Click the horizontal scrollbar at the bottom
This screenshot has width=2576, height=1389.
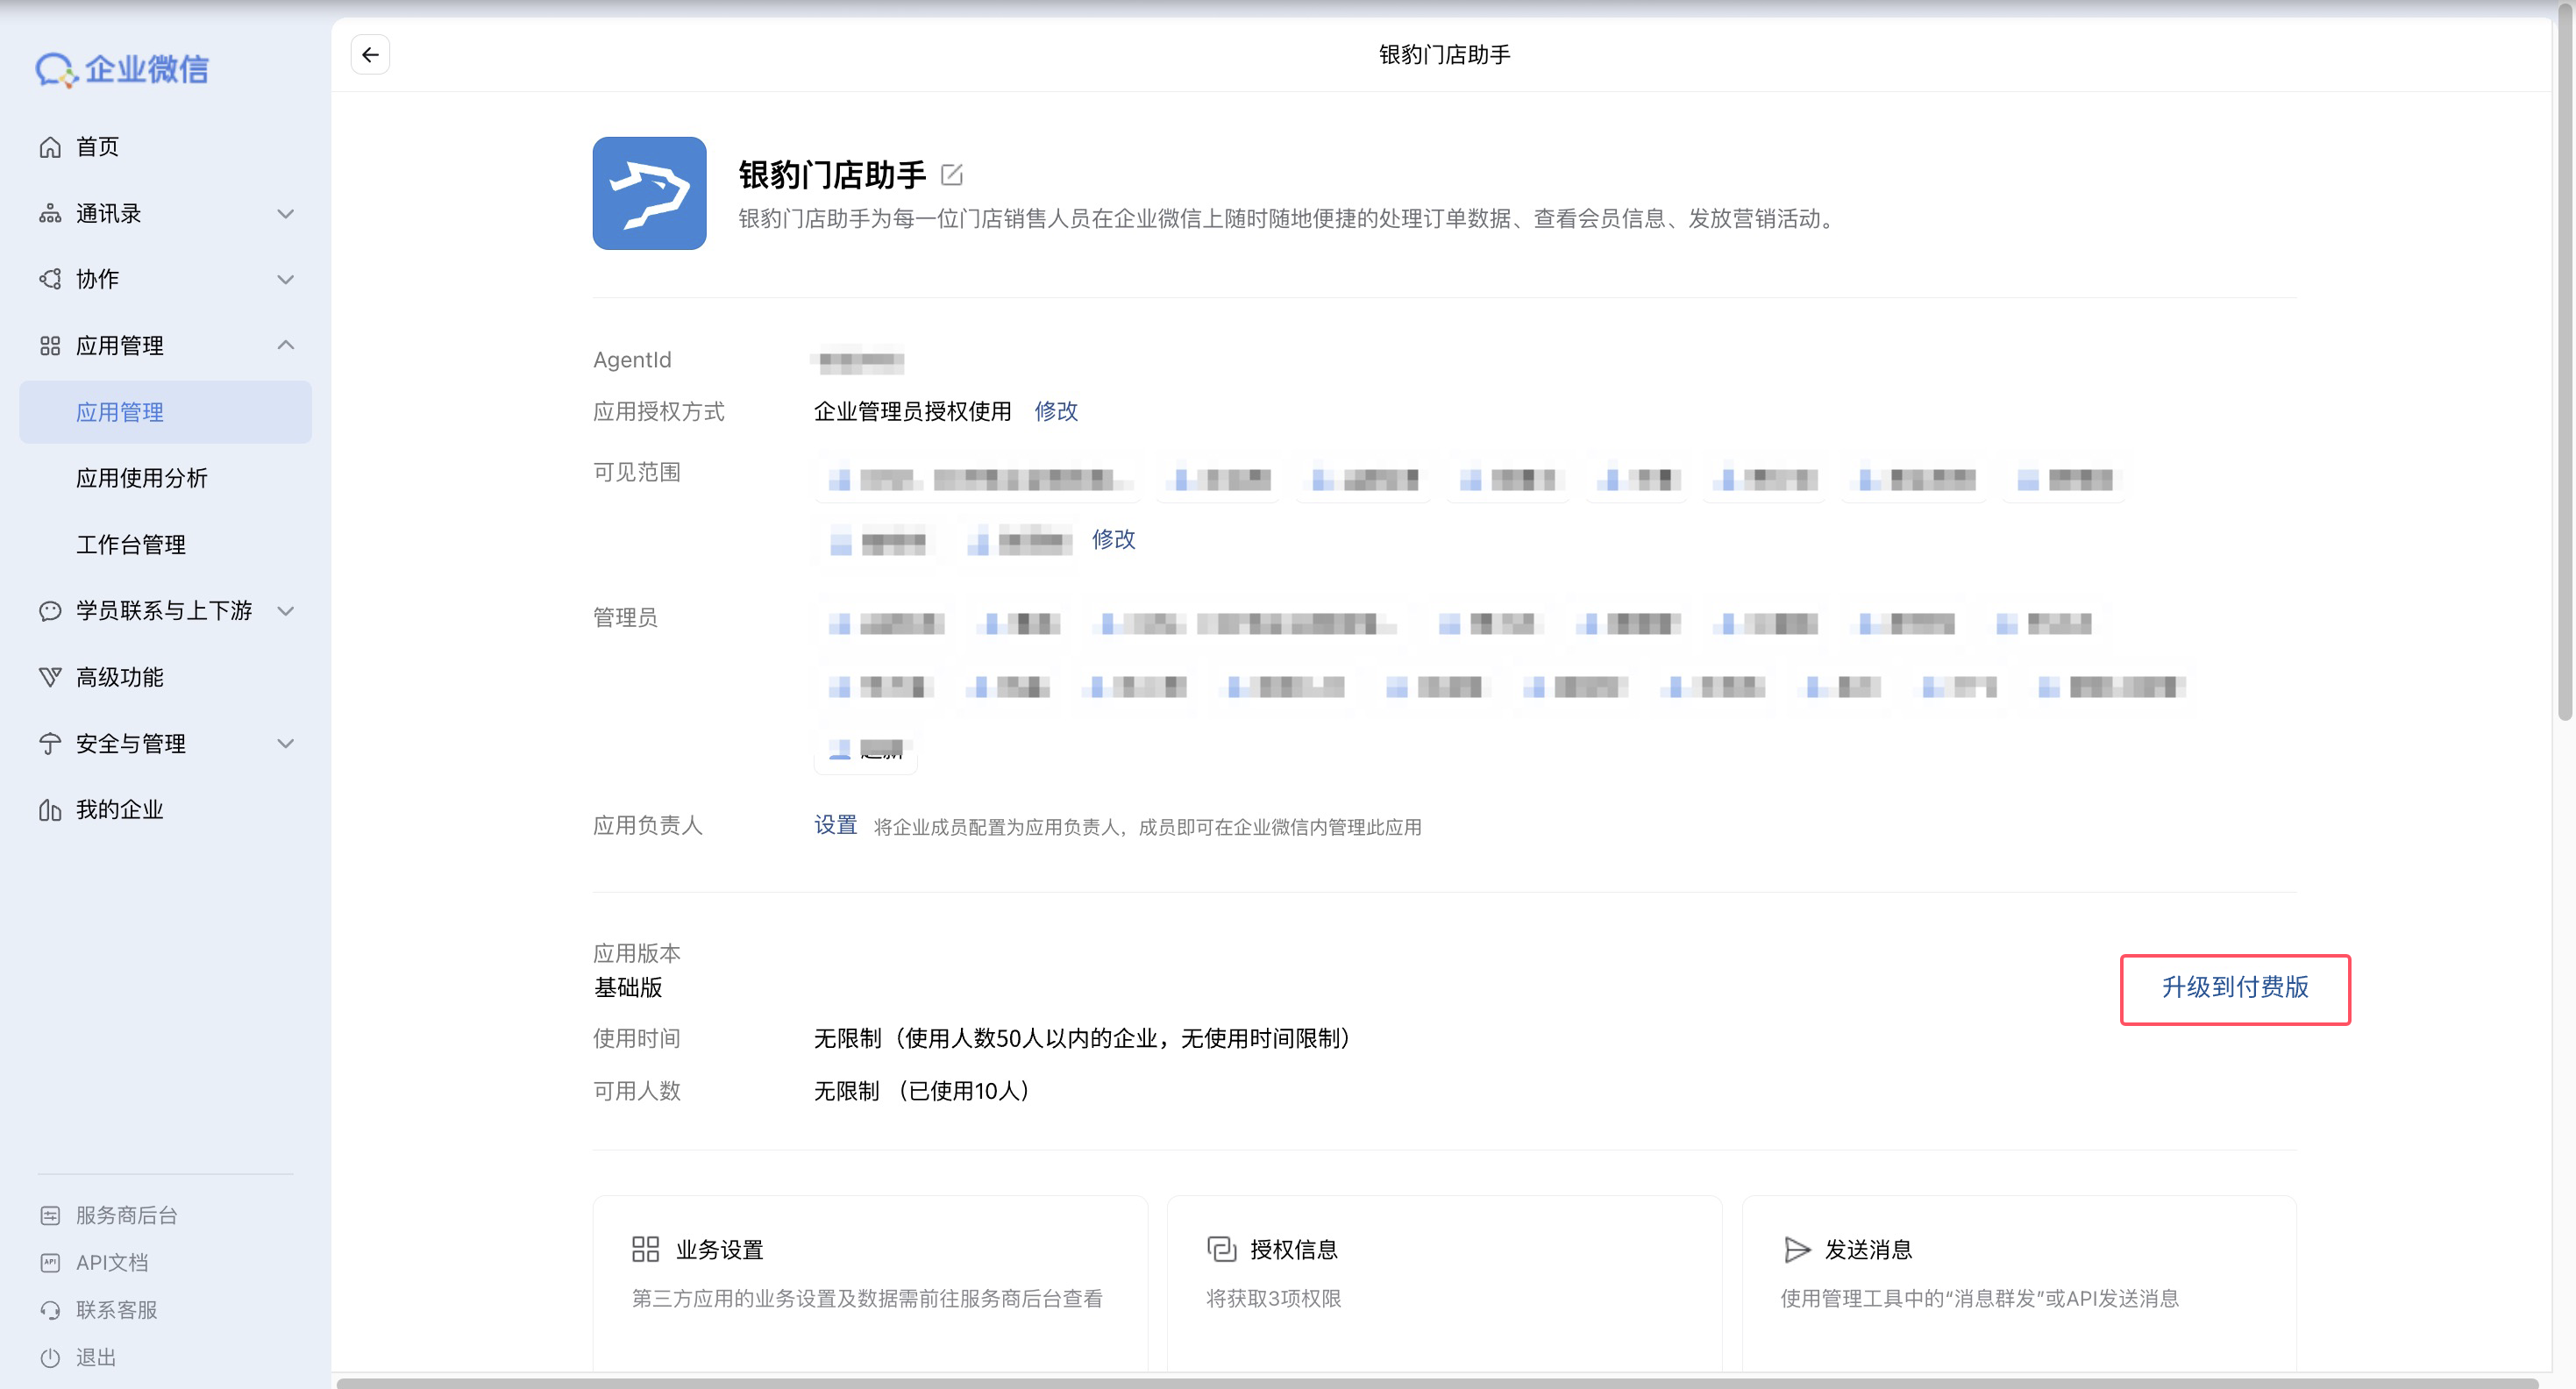pyautogui.click(x=1437, y=1383)
